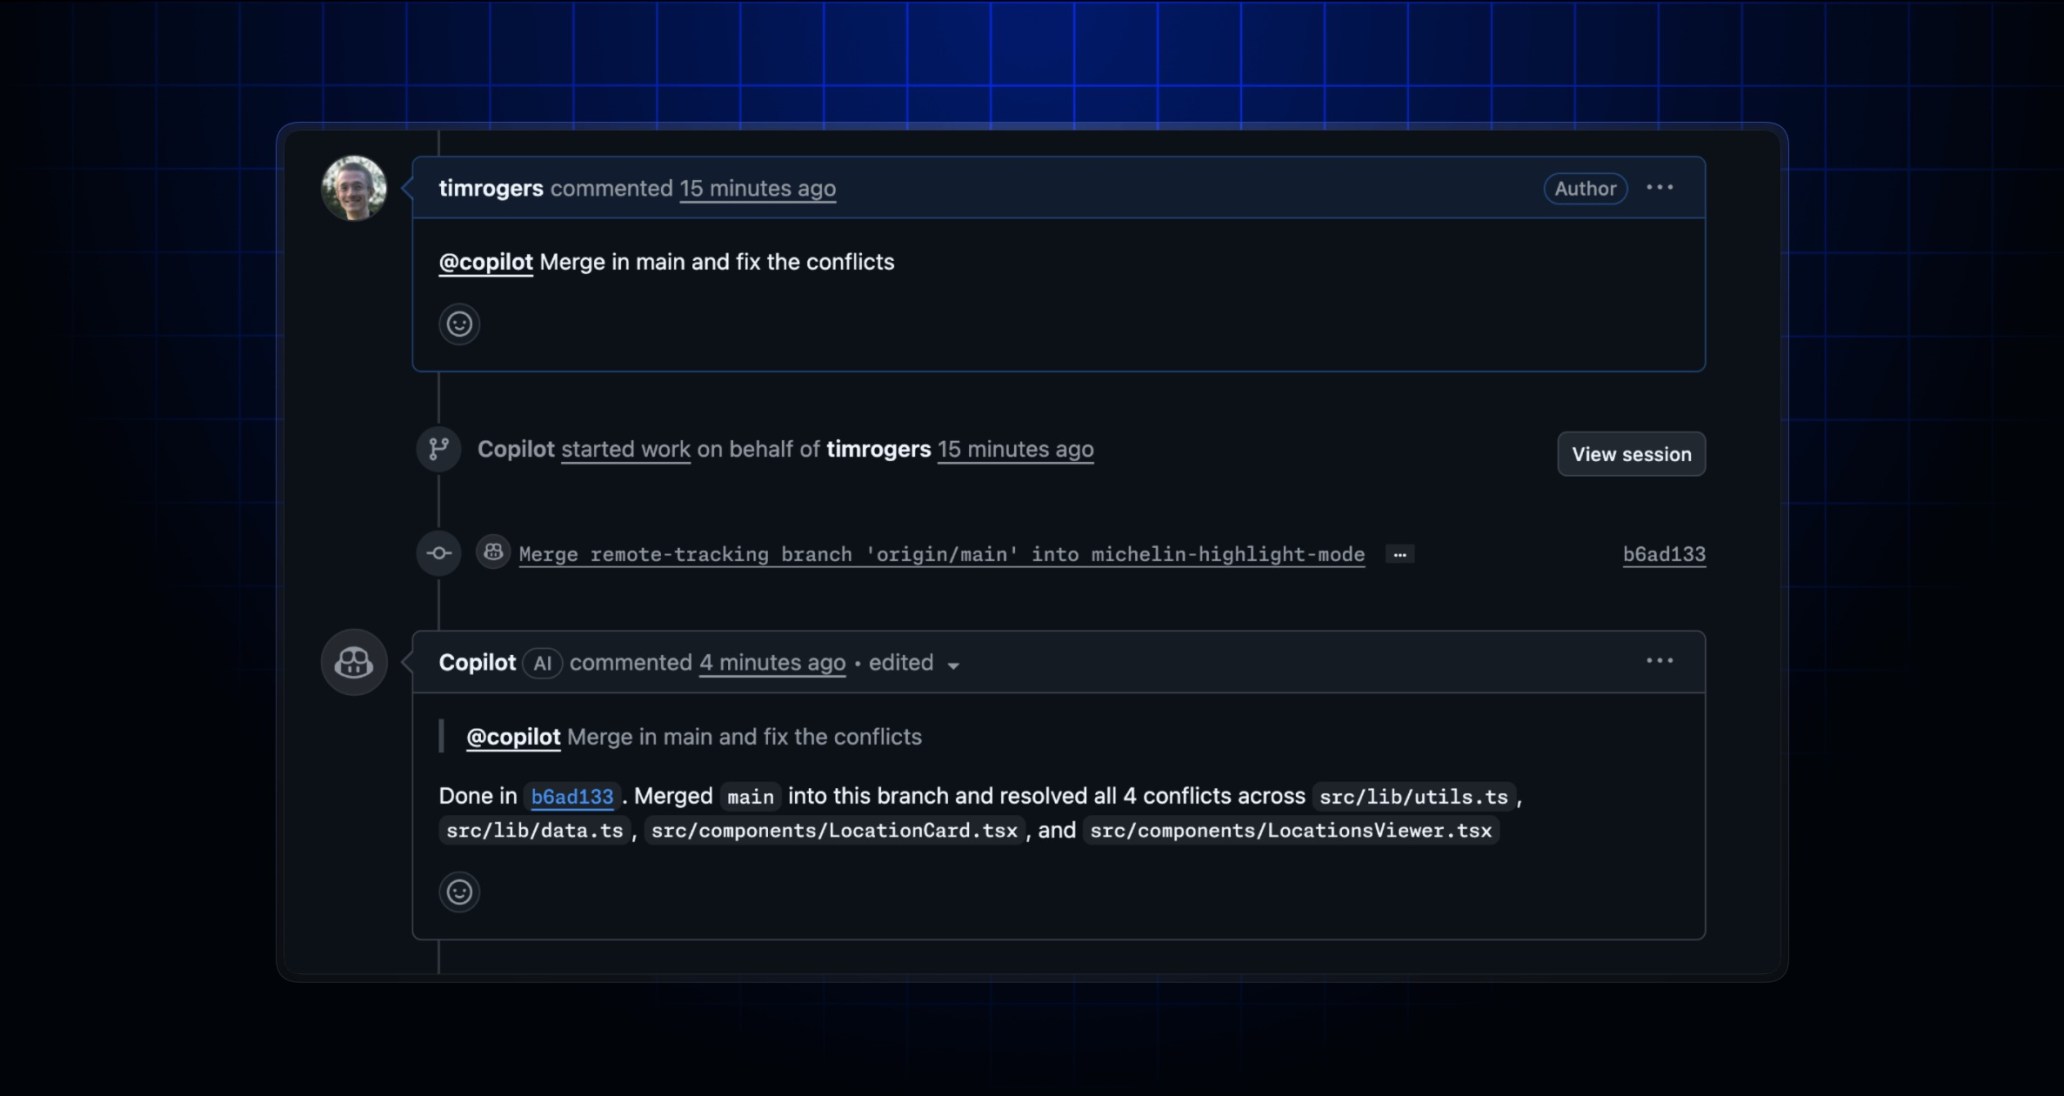
Task: Expand the commit message description ellipsis
Action: point(1400,553)
